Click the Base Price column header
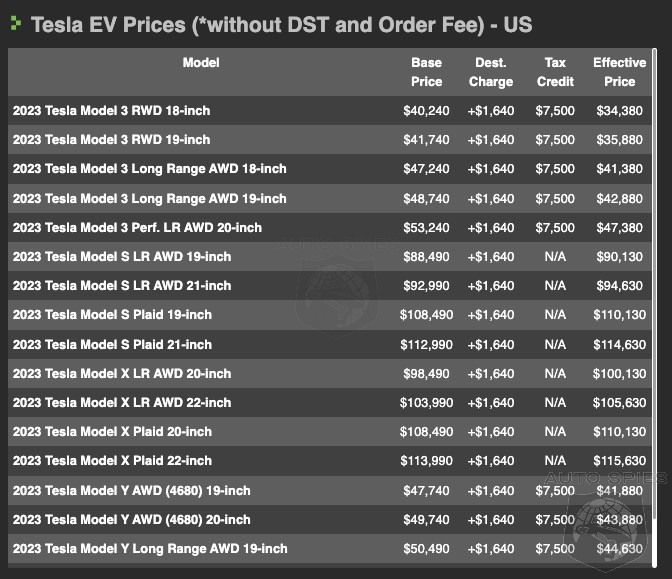This screenshot has width=672, height=579. click(x=426, y=72)
